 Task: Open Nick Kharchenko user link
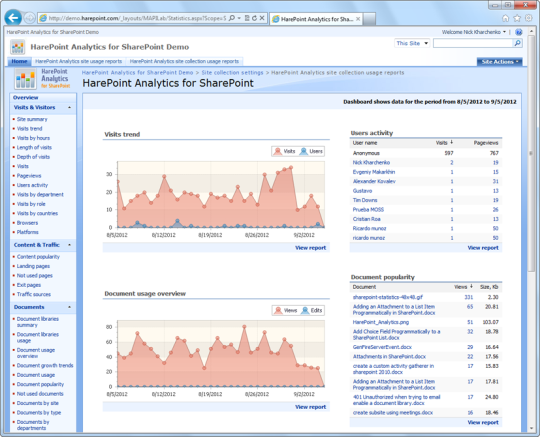pyautogui.click(x=371, y=163)
